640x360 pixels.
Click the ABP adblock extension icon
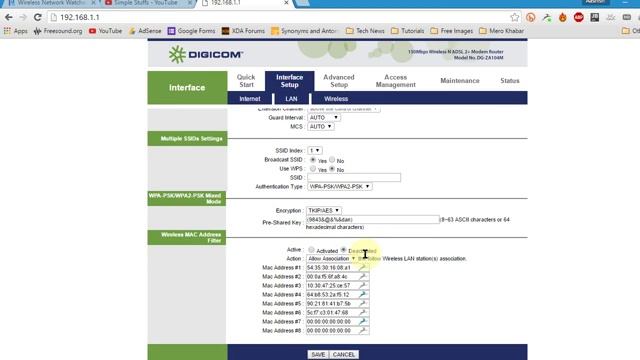pyautogui.click(x=578, y=18)
